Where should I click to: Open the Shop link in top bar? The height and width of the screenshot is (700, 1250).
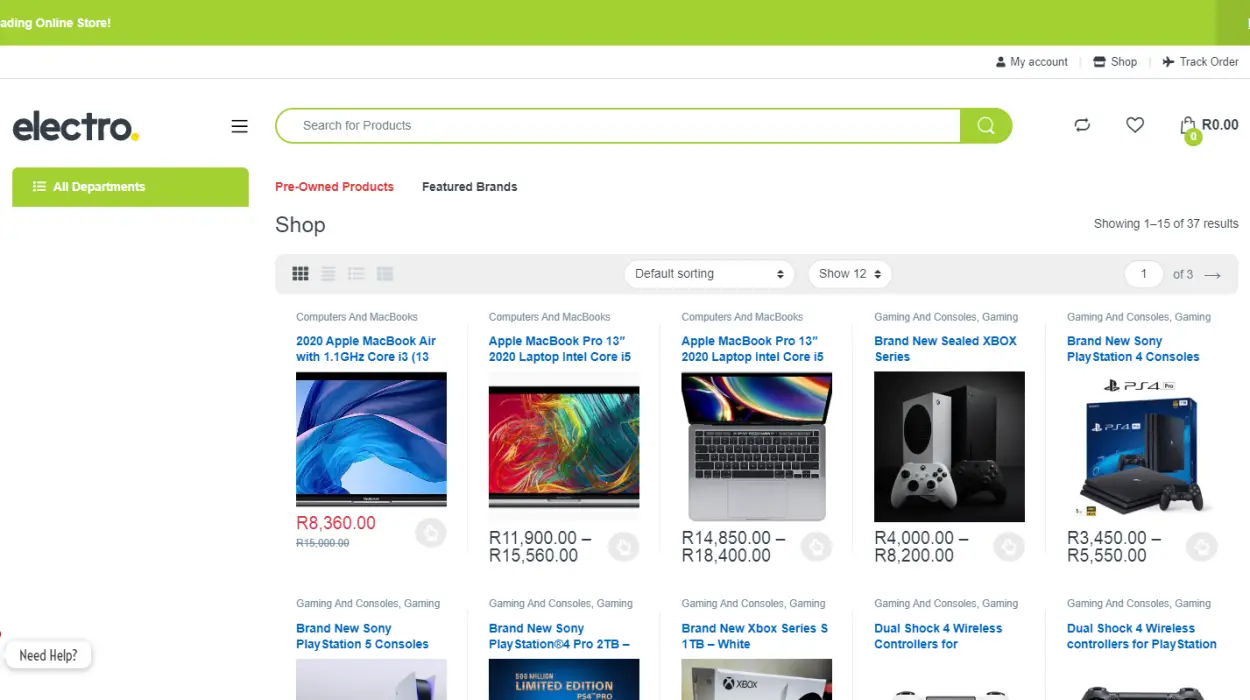pos(1115,62)
